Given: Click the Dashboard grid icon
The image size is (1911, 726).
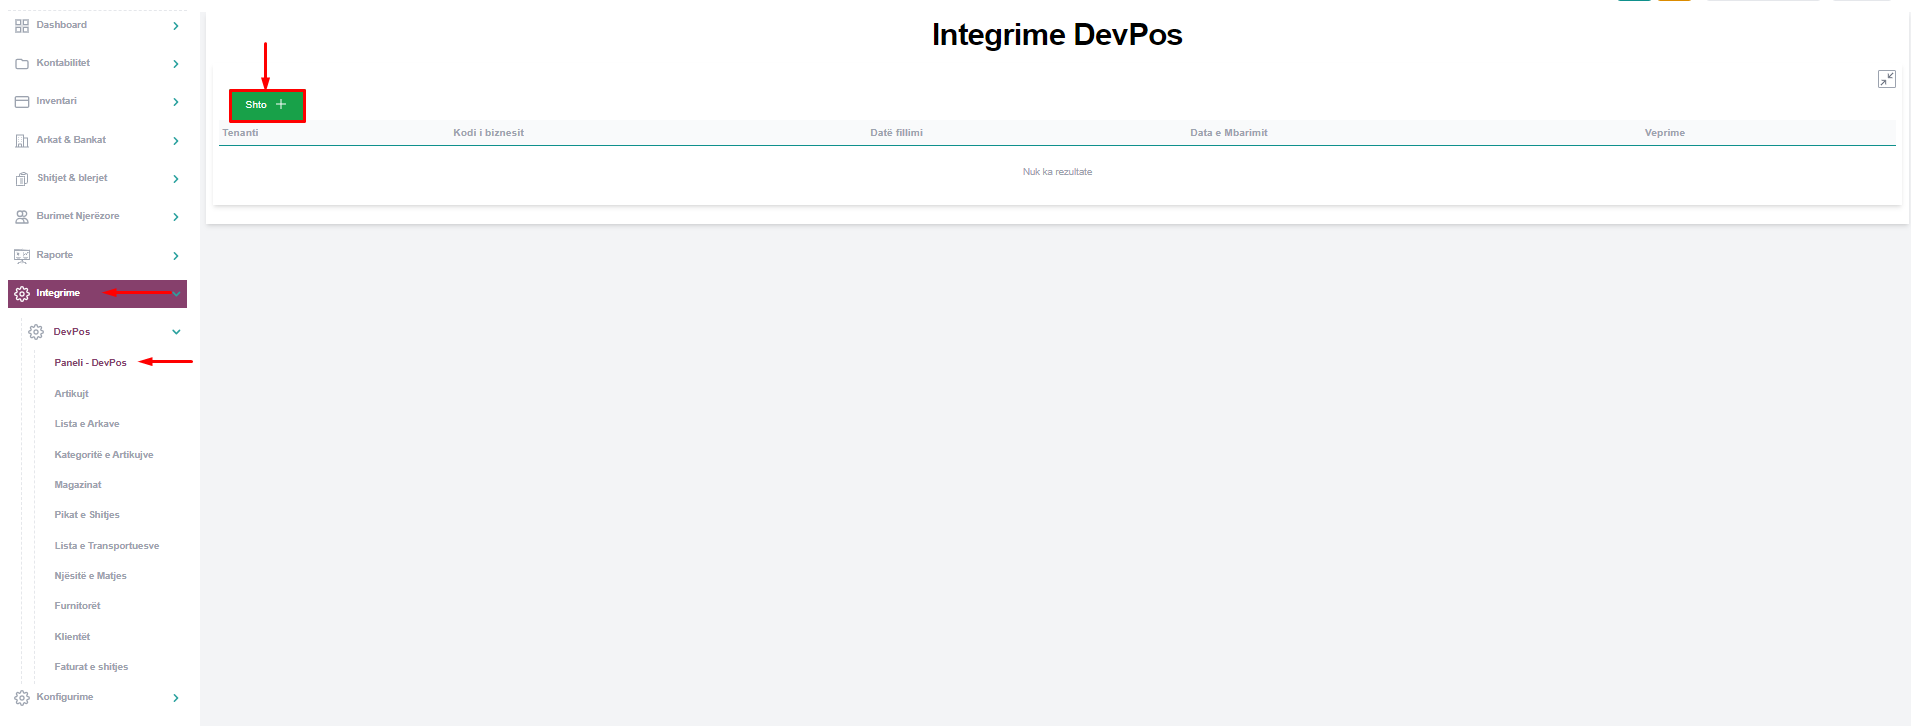Looking at the screenshot, I should pos(22,26).
